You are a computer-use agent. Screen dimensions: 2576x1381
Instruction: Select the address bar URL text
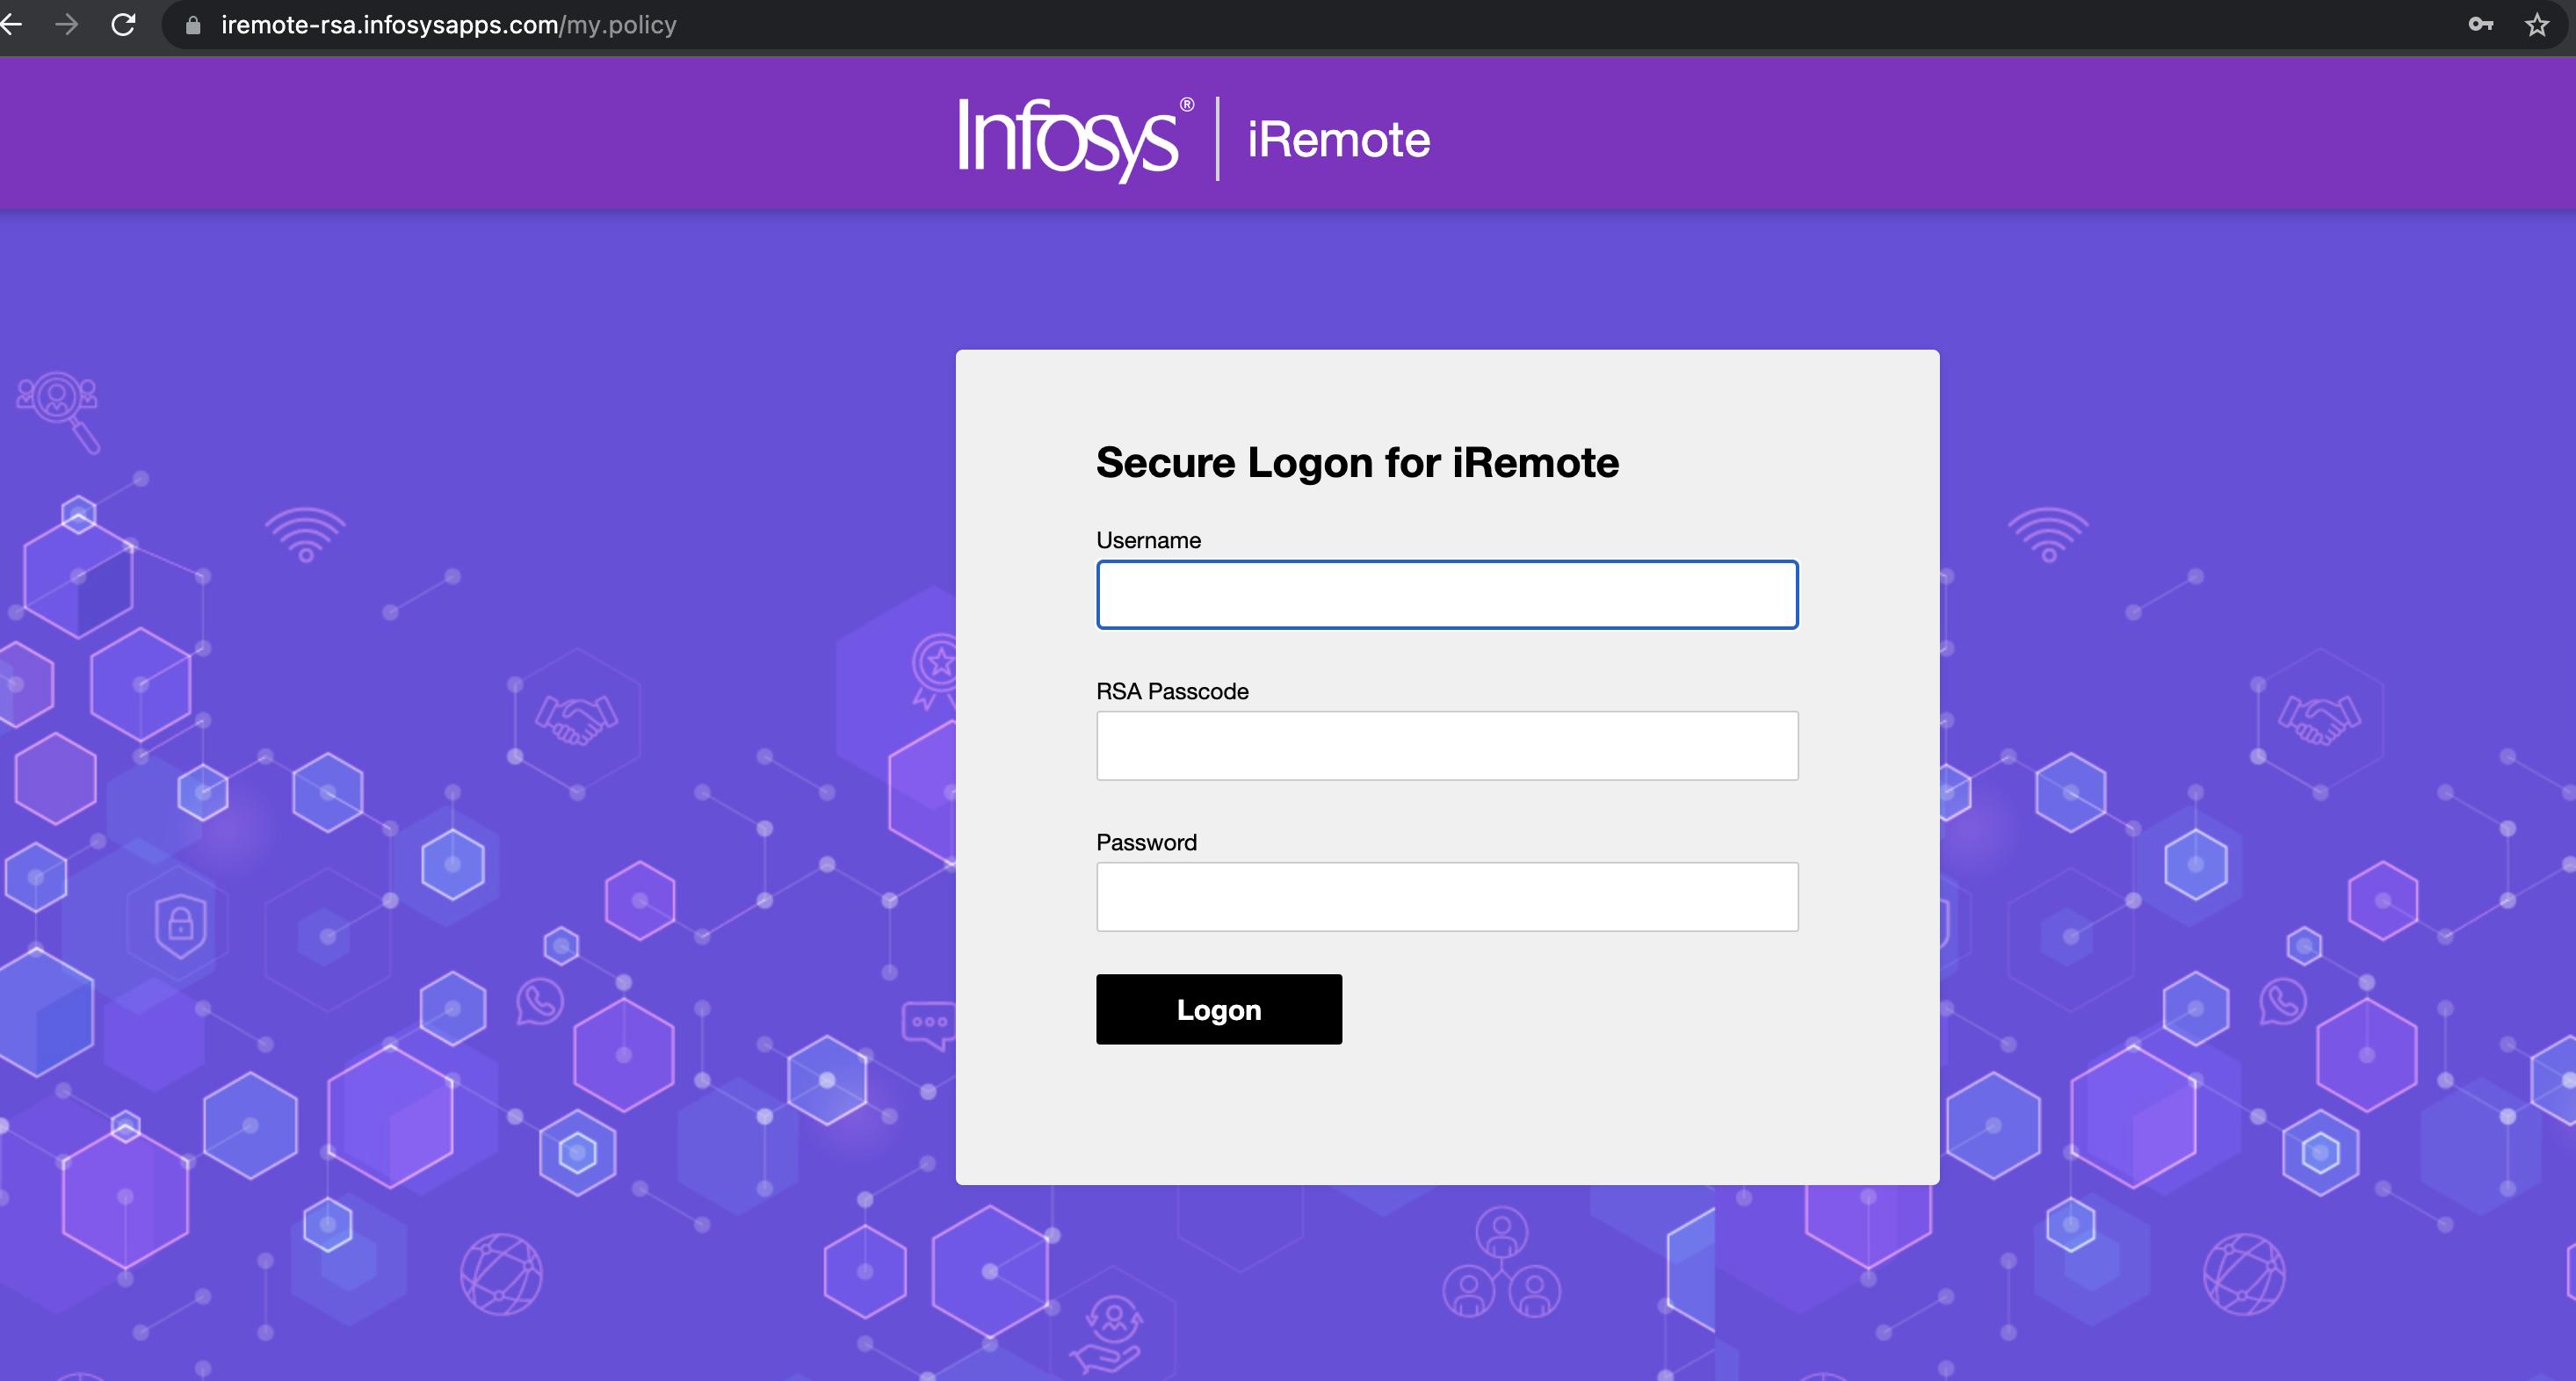(x=448, y=25)
